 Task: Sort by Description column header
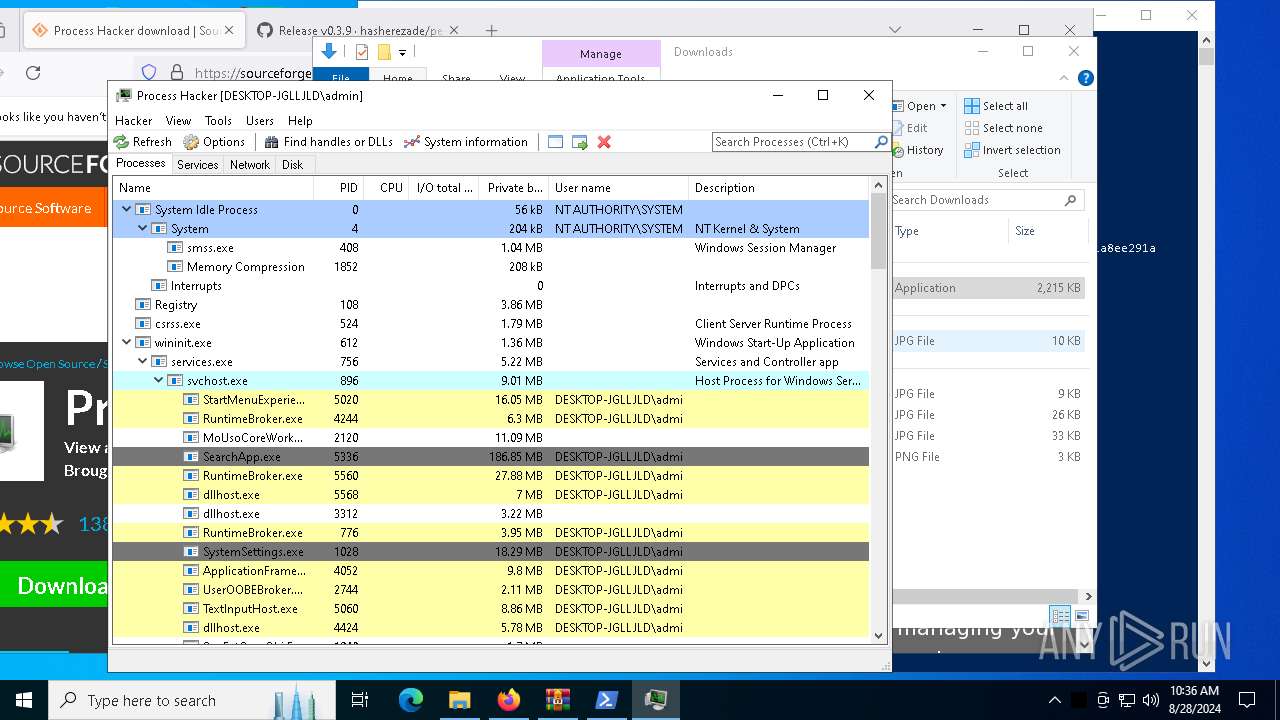click(x=778, y=188)
